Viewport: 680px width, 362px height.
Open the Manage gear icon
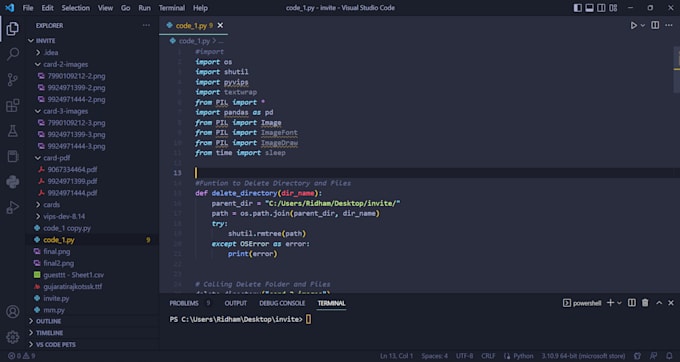pos(13,337)
